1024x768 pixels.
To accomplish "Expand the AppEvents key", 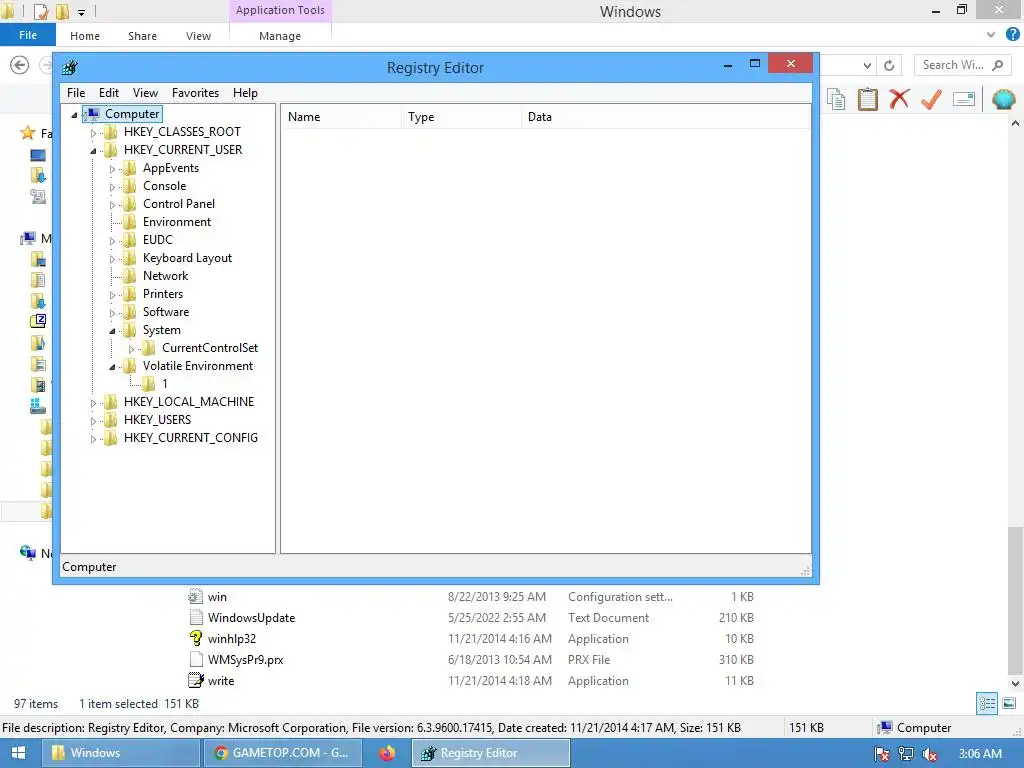I will pyautogui.click(x=112, y=169).
